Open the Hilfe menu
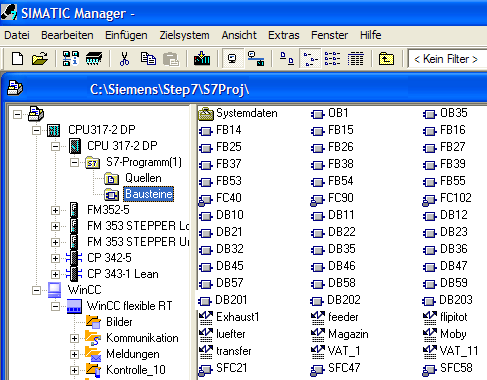487x380 pixels. (x=370, y=35)
